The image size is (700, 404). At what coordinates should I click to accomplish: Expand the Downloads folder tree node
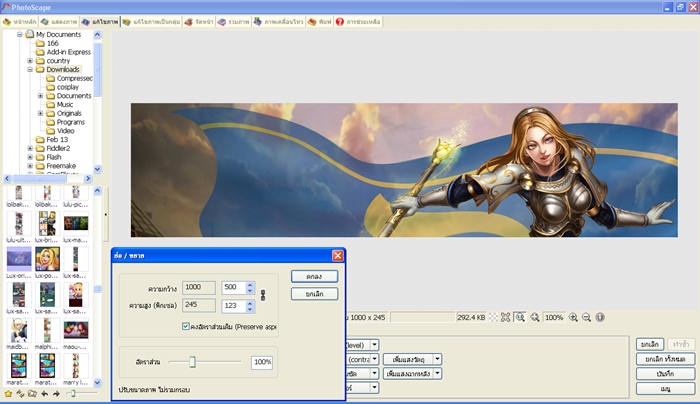click(x=30, y=69)
